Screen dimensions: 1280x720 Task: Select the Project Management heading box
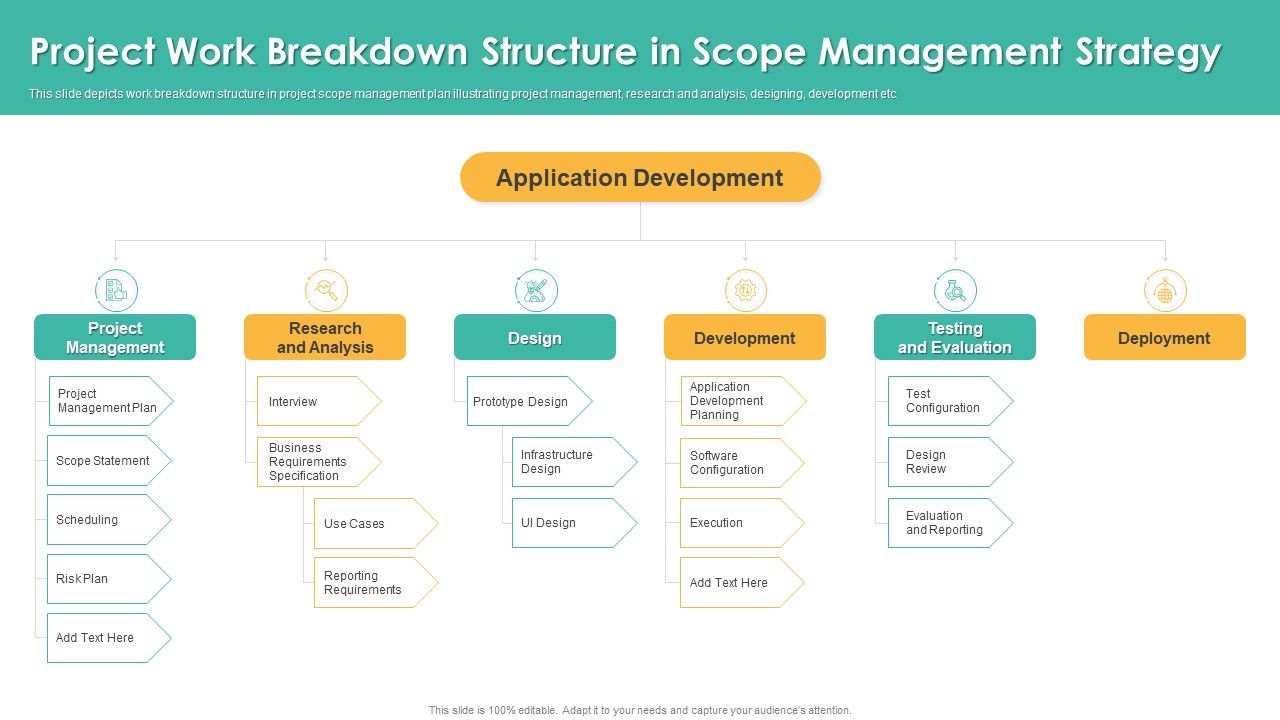(x=115, y=338)
